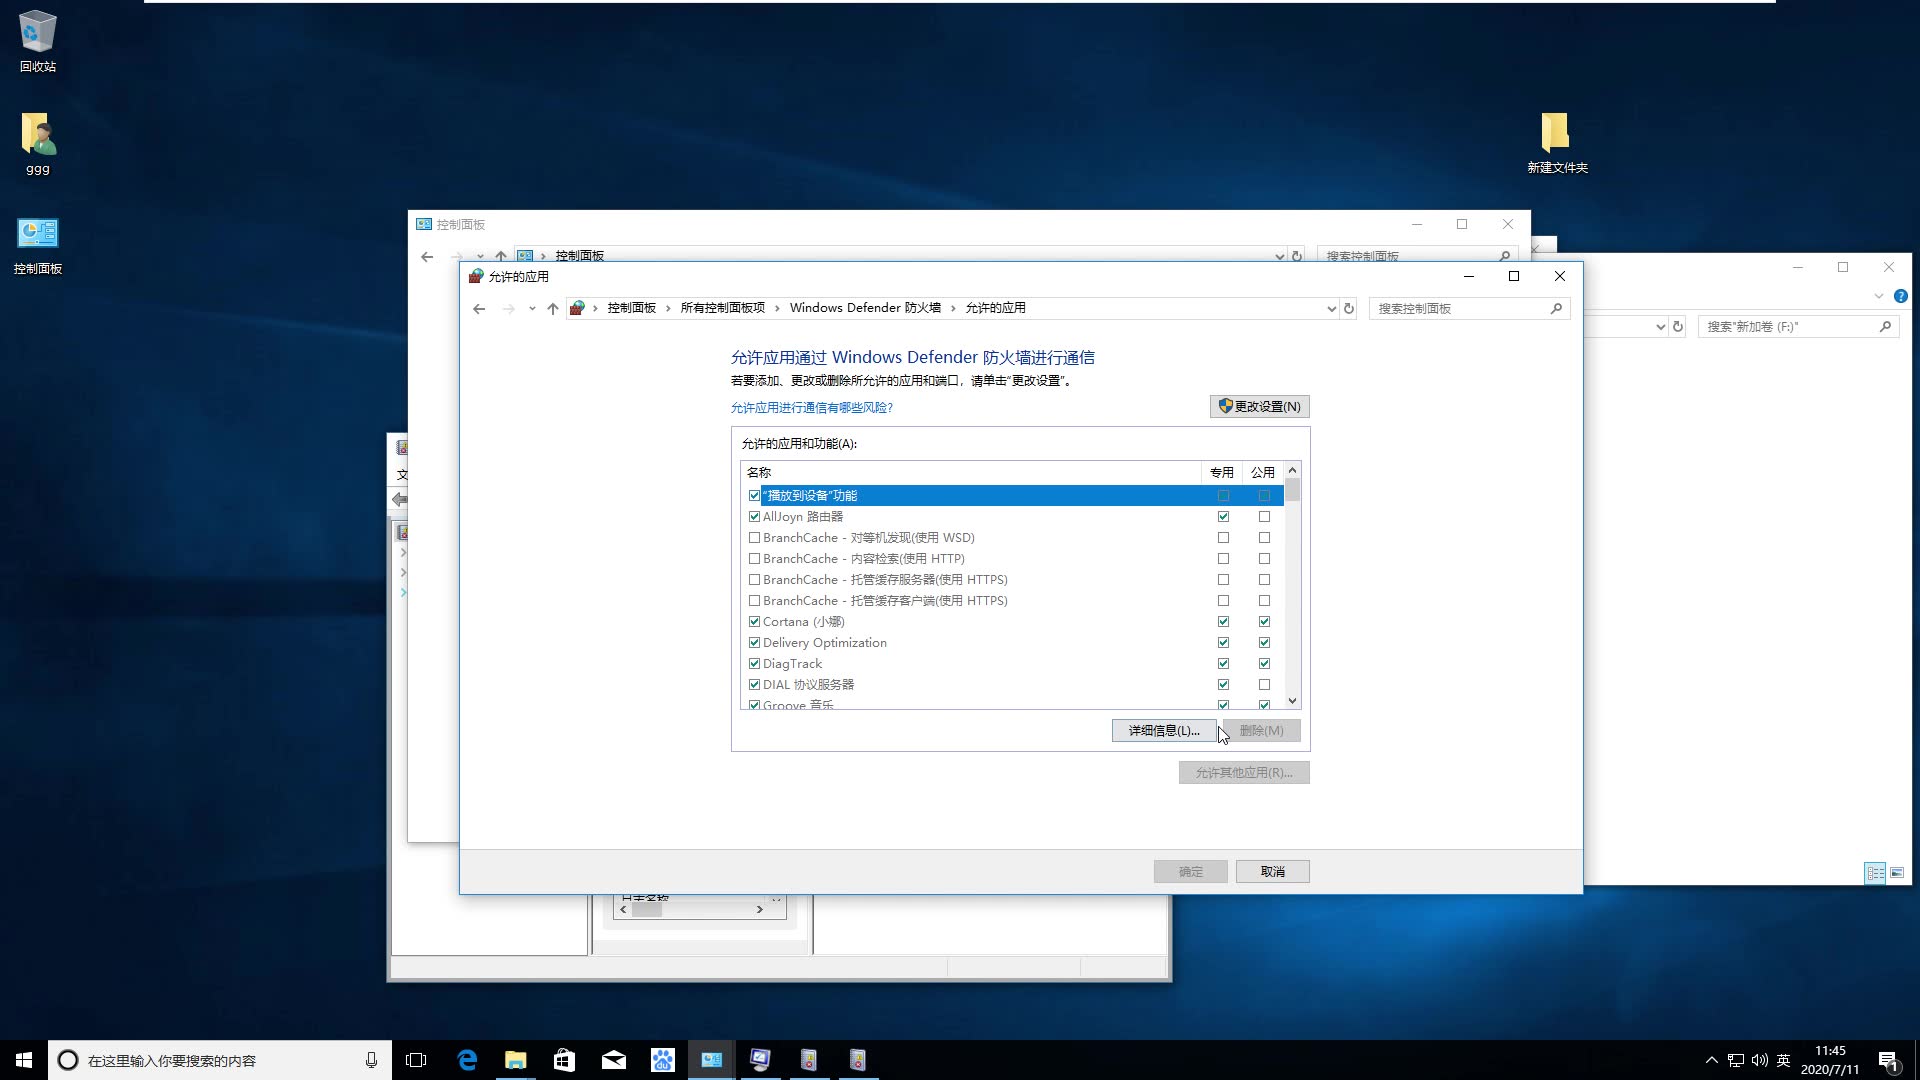Launch Microsoft Edge from the taskbar
1920x1080 pixels.
tap(467, 1060)
